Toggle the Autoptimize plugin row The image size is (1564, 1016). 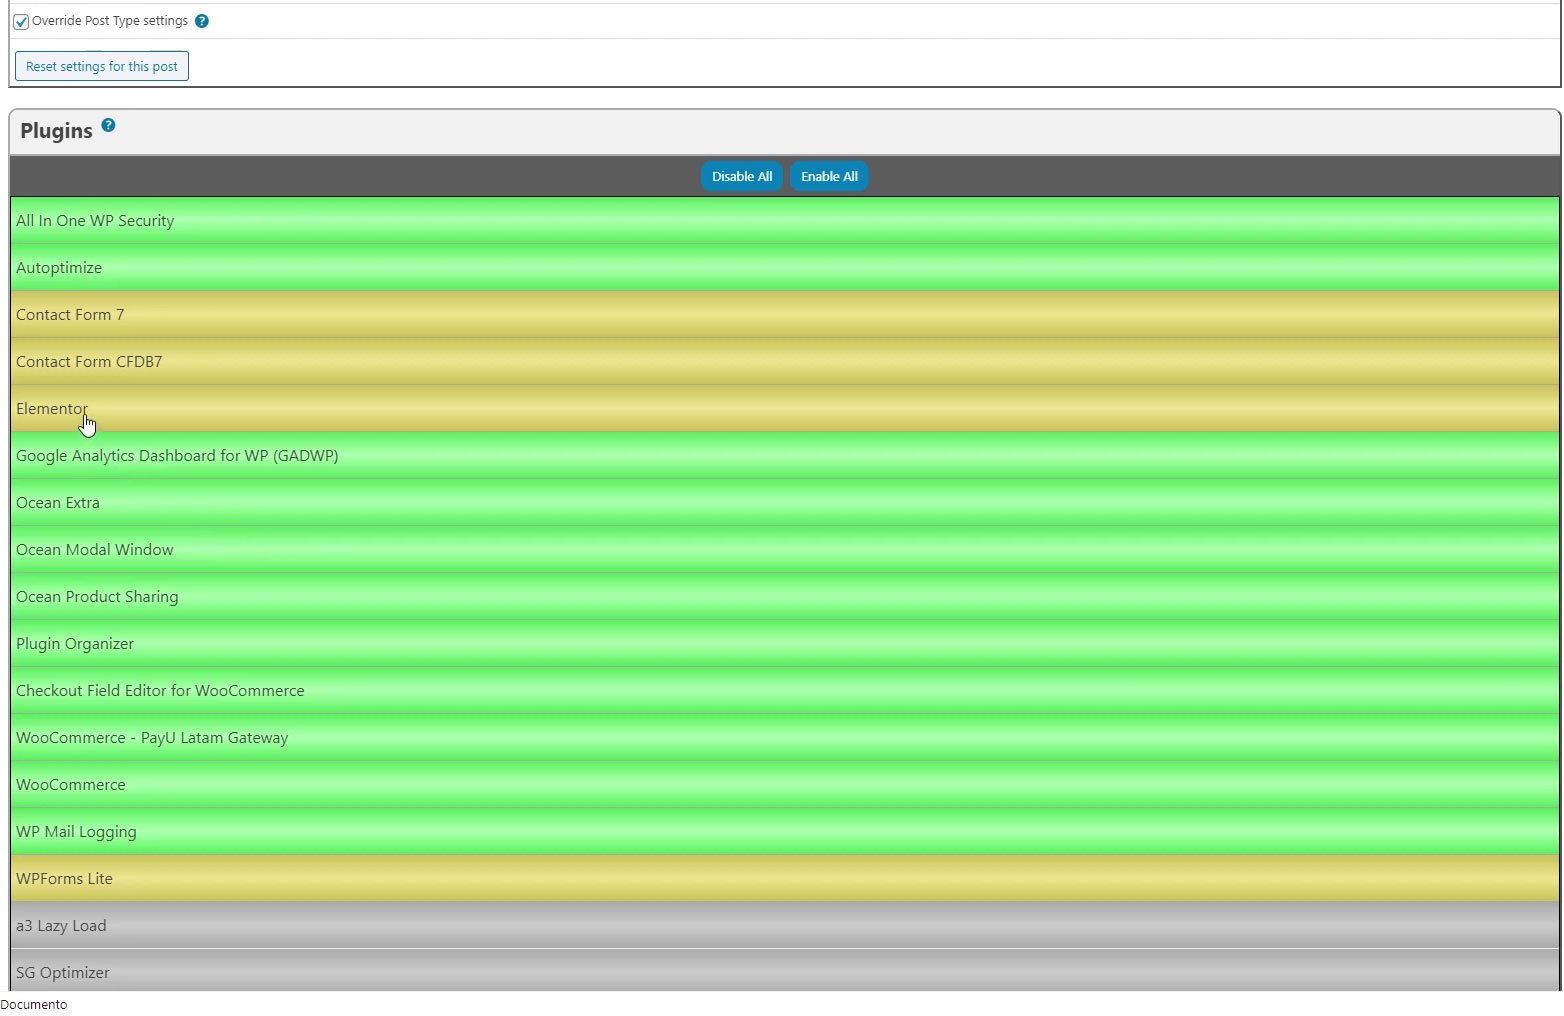pyautogui.click(x=785, y=267)
